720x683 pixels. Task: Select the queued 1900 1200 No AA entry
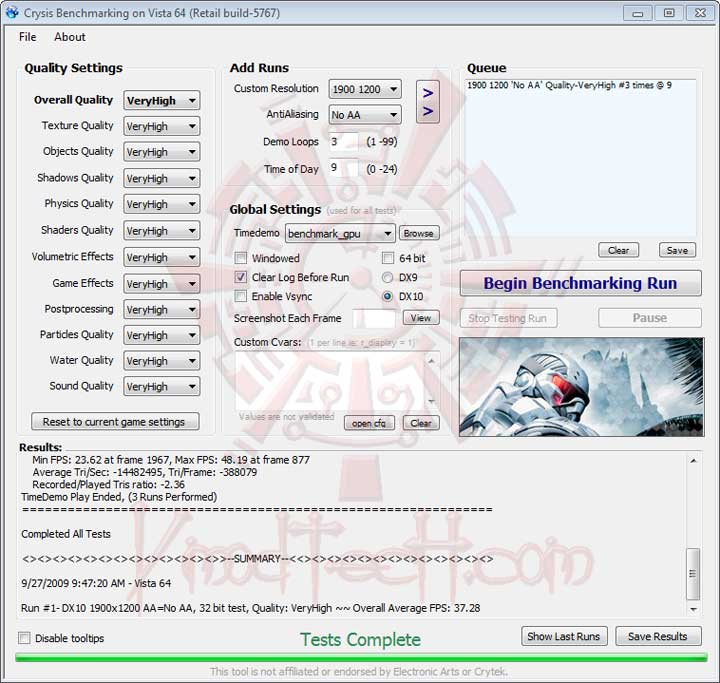coord(569,85)
